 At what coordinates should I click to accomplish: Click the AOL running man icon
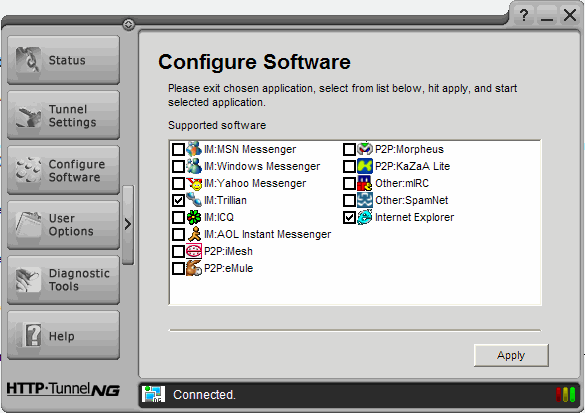194,234
